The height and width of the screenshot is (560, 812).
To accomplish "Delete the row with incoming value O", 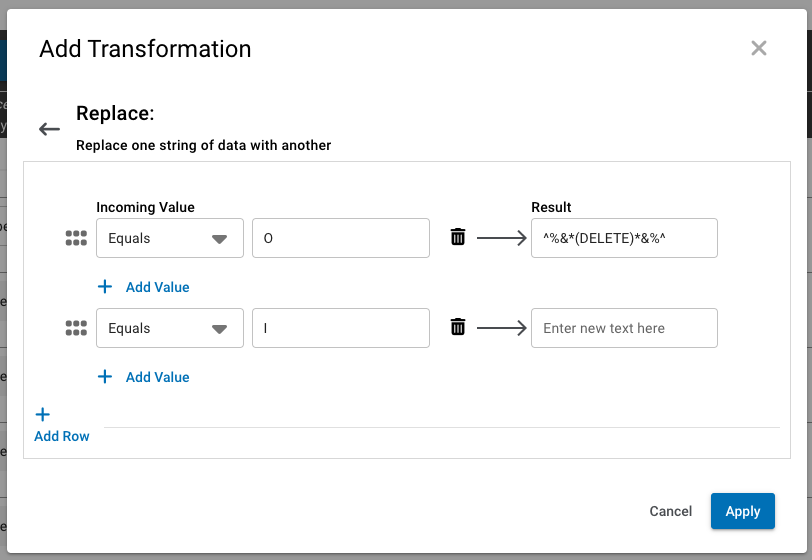I will click(458, 237).
